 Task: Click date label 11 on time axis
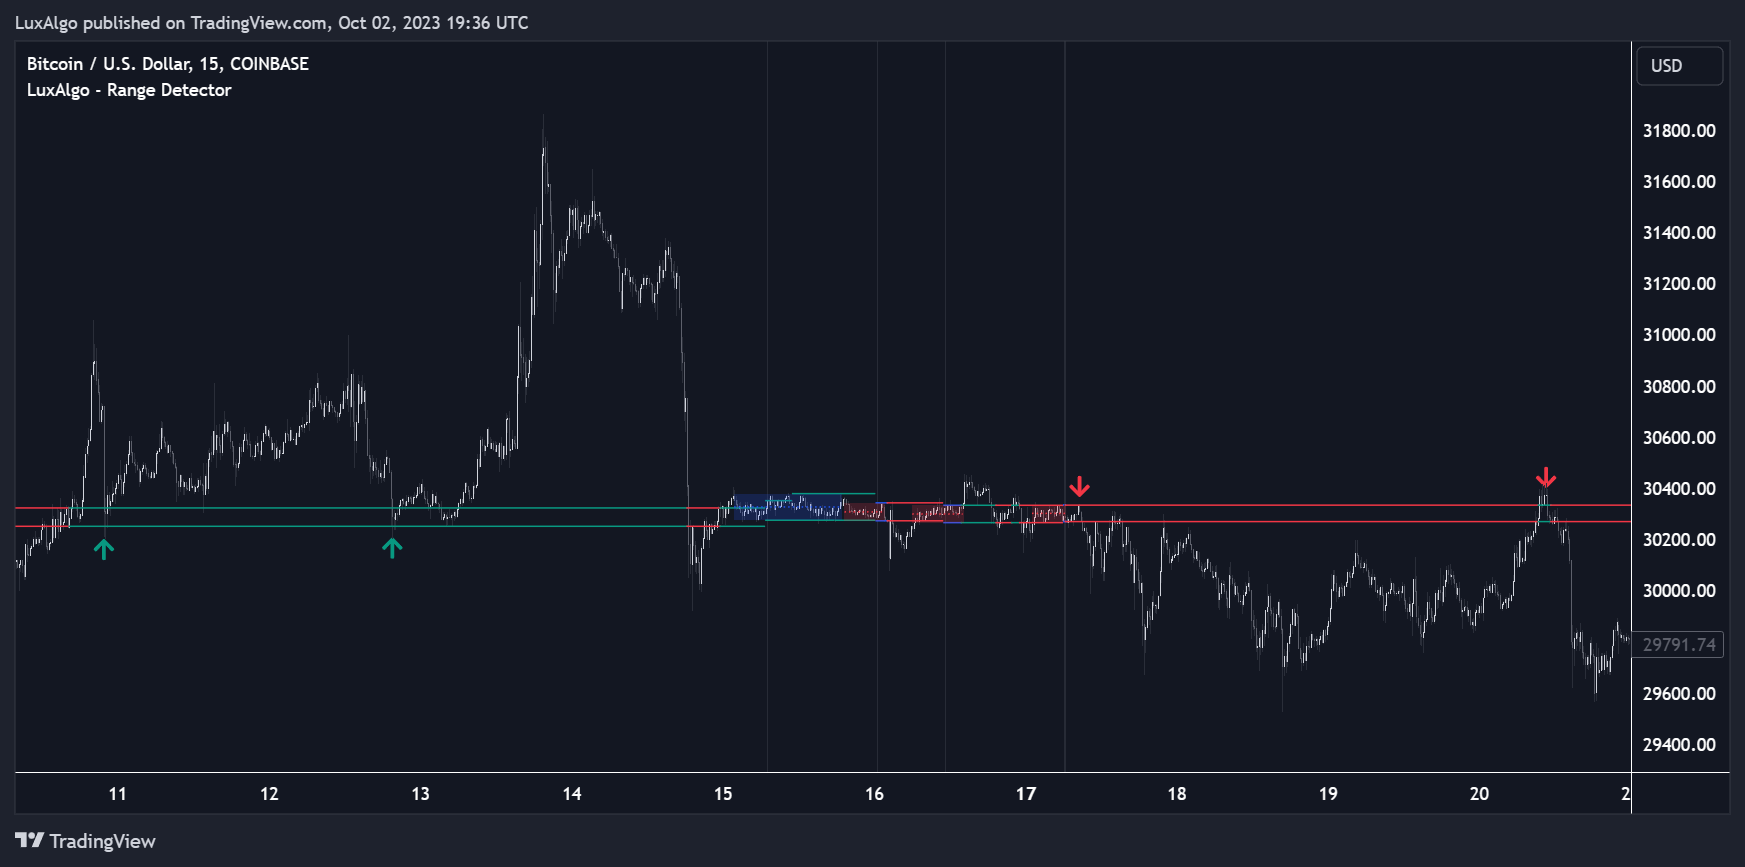[x=118, y=794]
